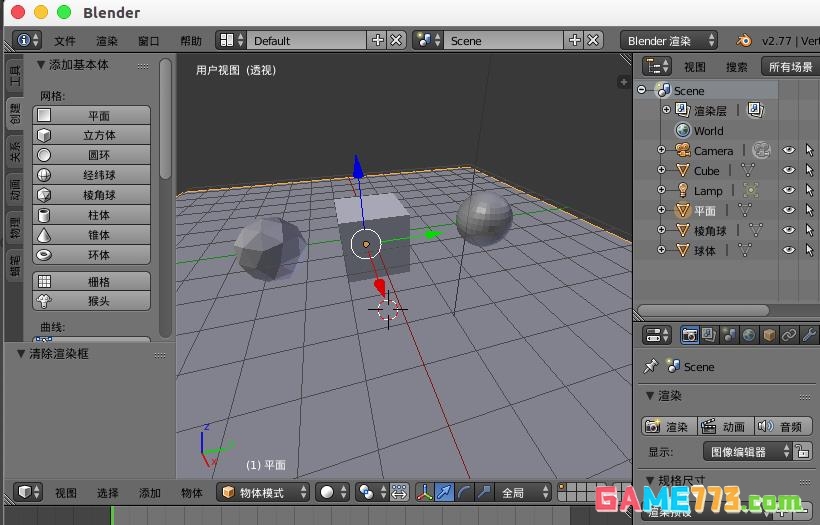The height and width of the screenshot is (525, 820).
Task: Add a 经纬球 mesh
Action: click(92, 175)
